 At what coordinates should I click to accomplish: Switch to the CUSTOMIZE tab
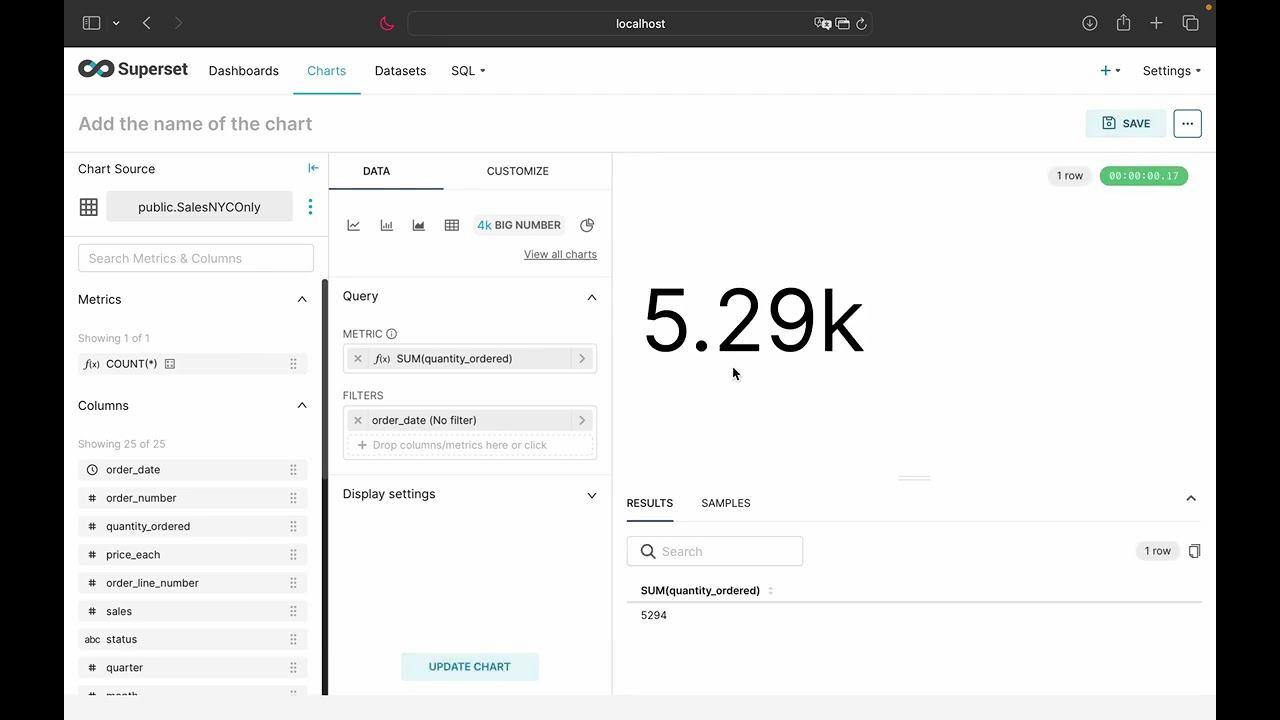518,171
